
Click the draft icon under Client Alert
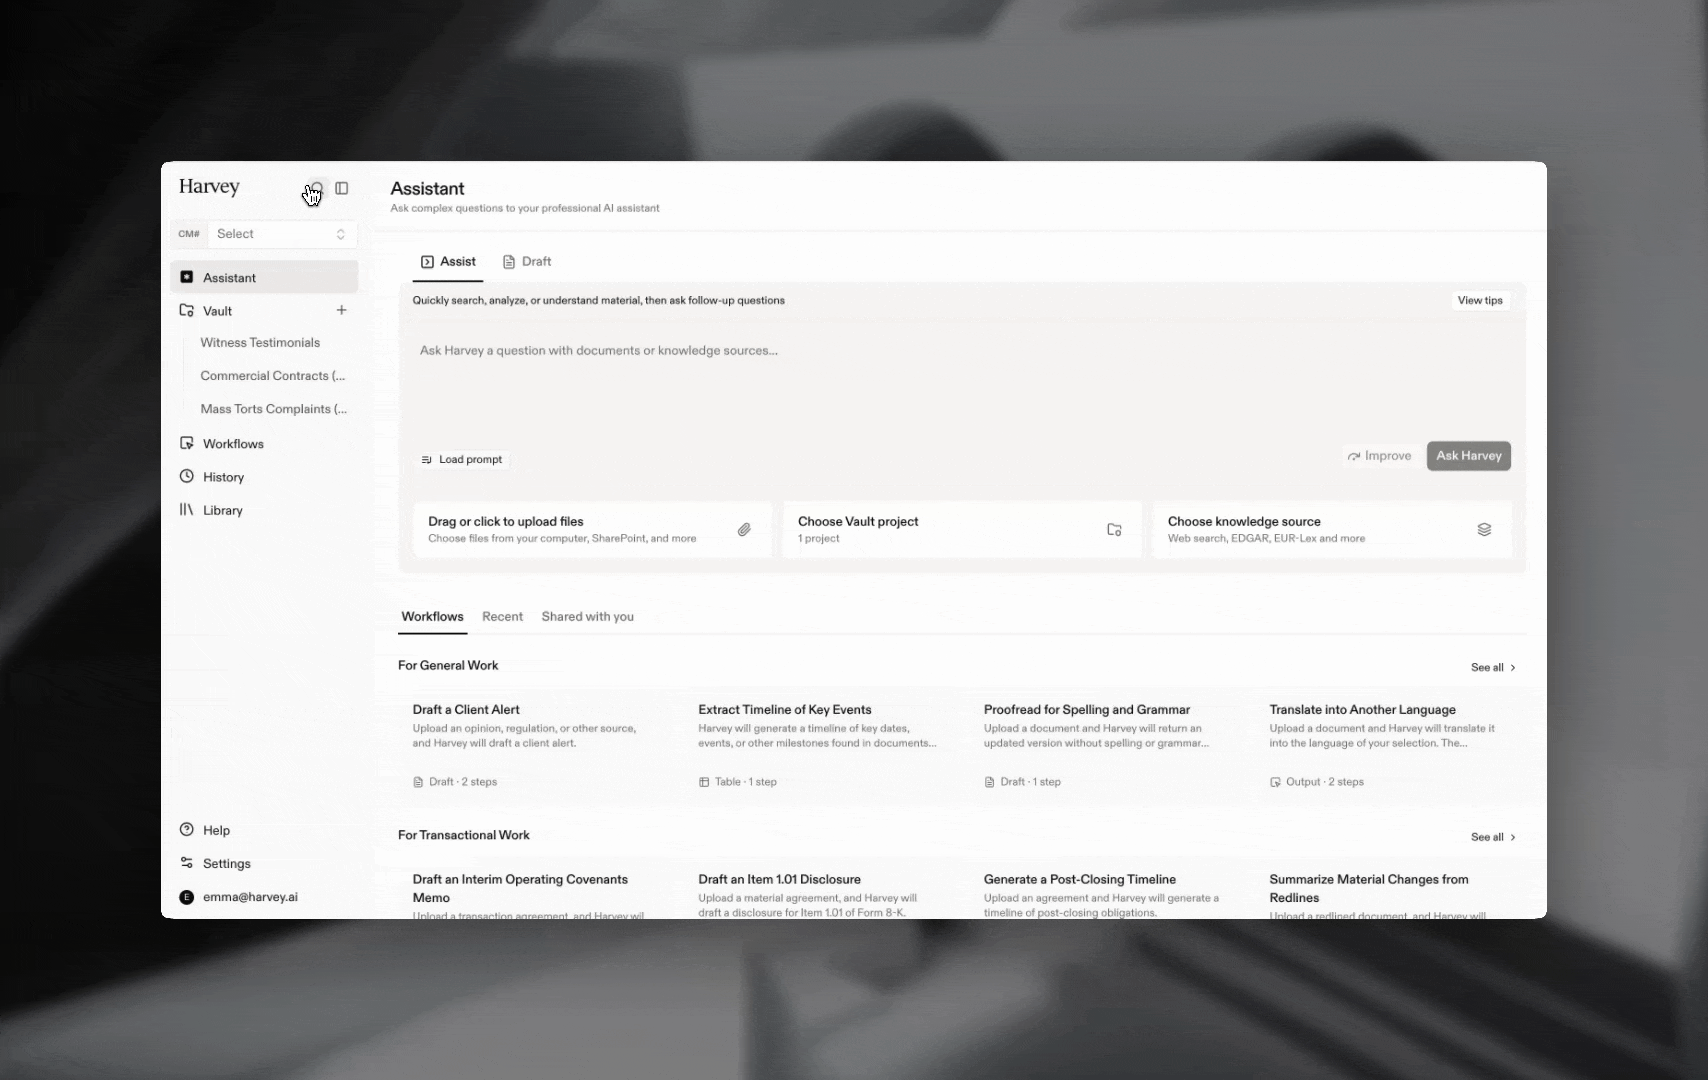418,782
